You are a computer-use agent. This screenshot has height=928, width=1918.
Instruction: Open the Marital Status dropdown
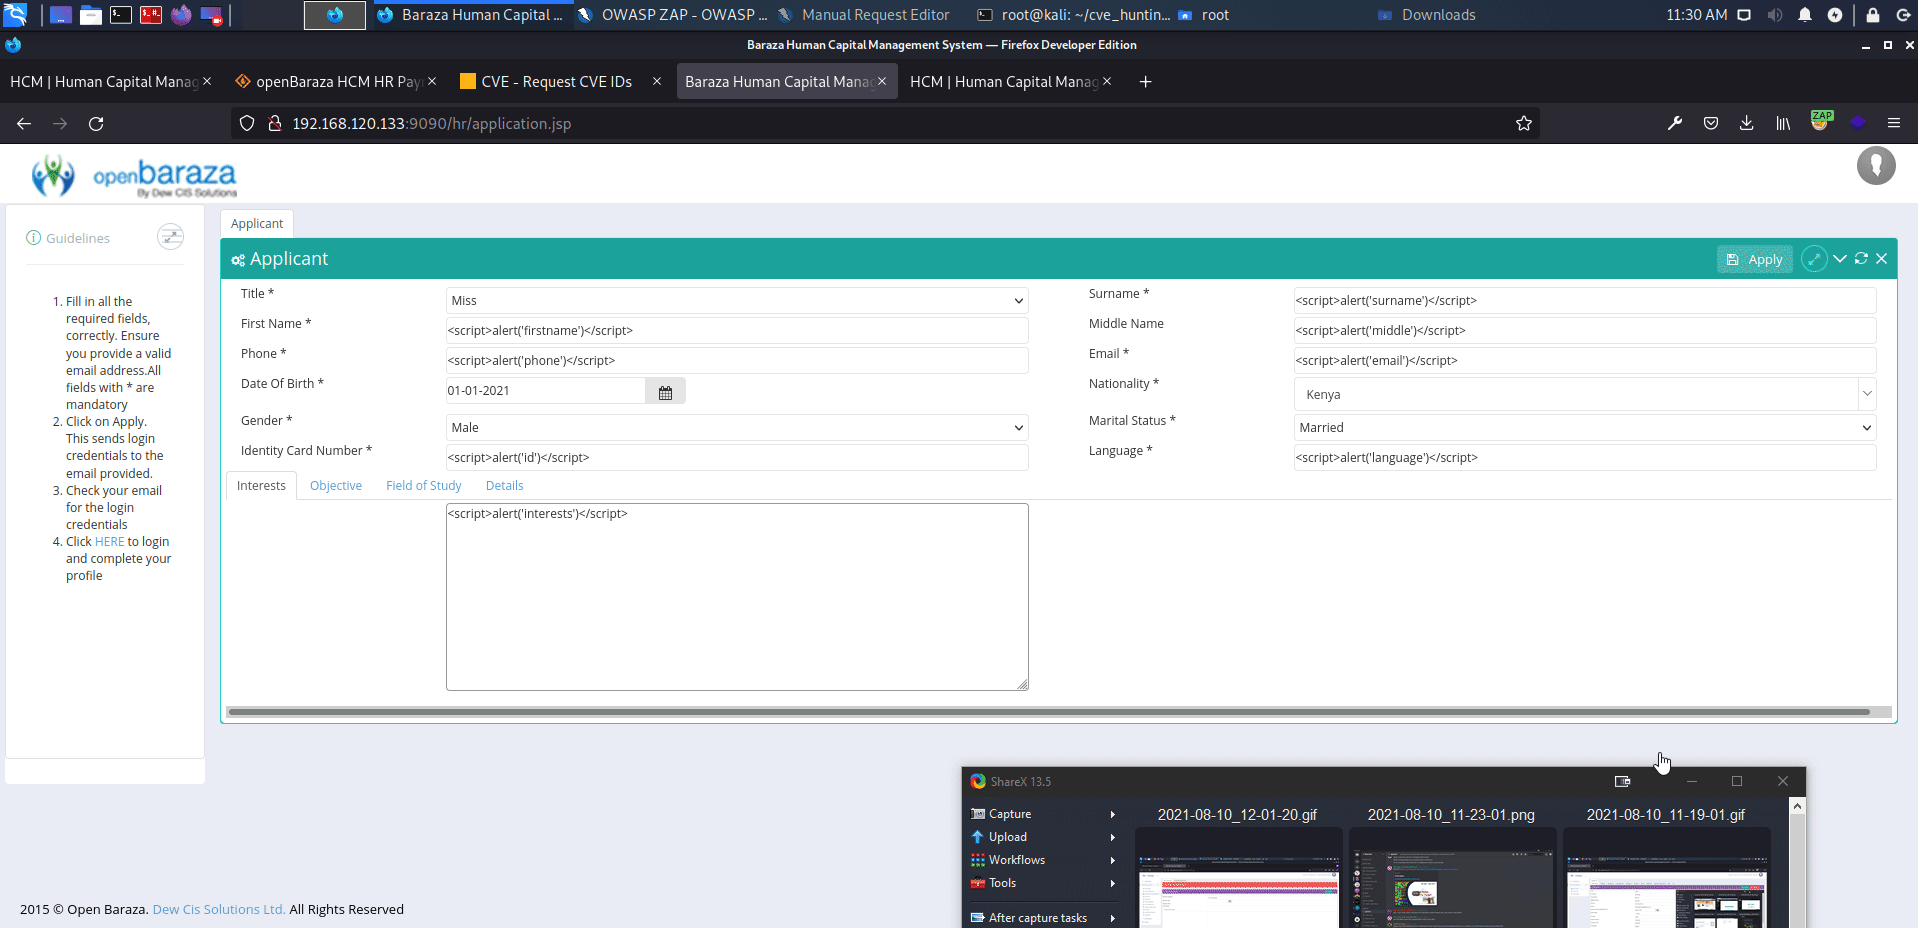tap(1585, 428)
